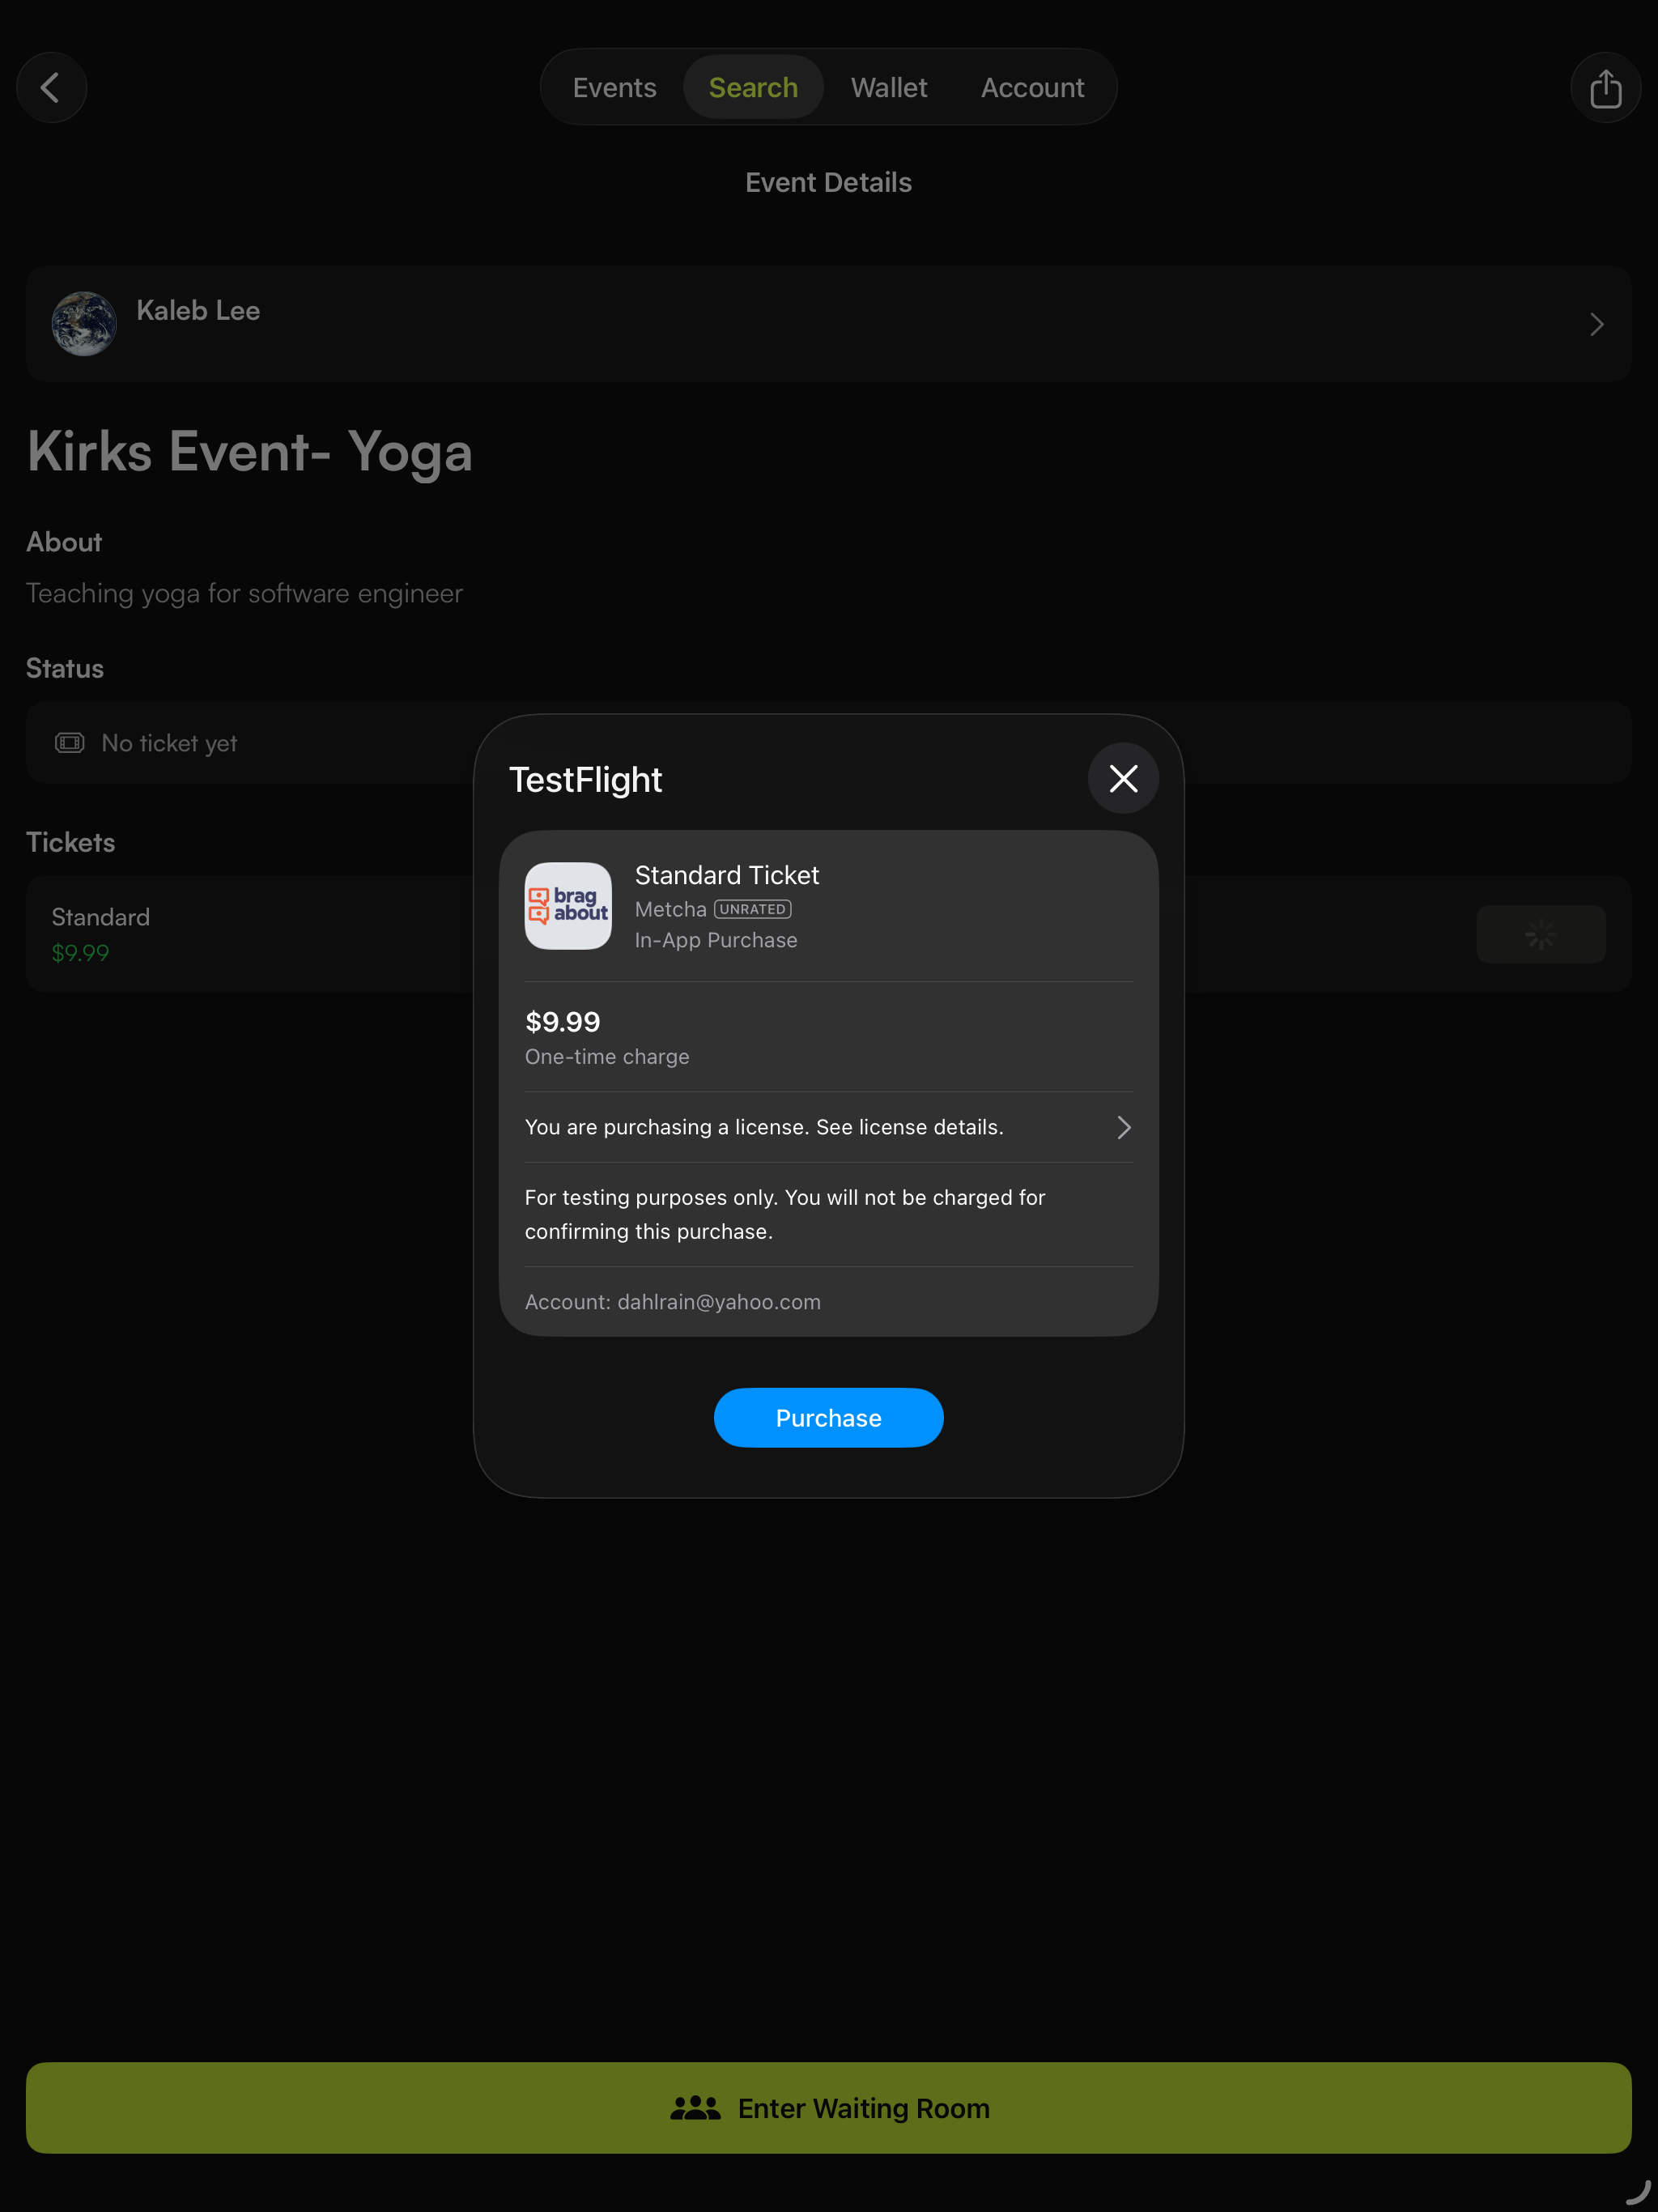This screenshot has height=2212, width=1658.
Task: Click the loading spinner on Standard ticket
Action: point(1541,934)
